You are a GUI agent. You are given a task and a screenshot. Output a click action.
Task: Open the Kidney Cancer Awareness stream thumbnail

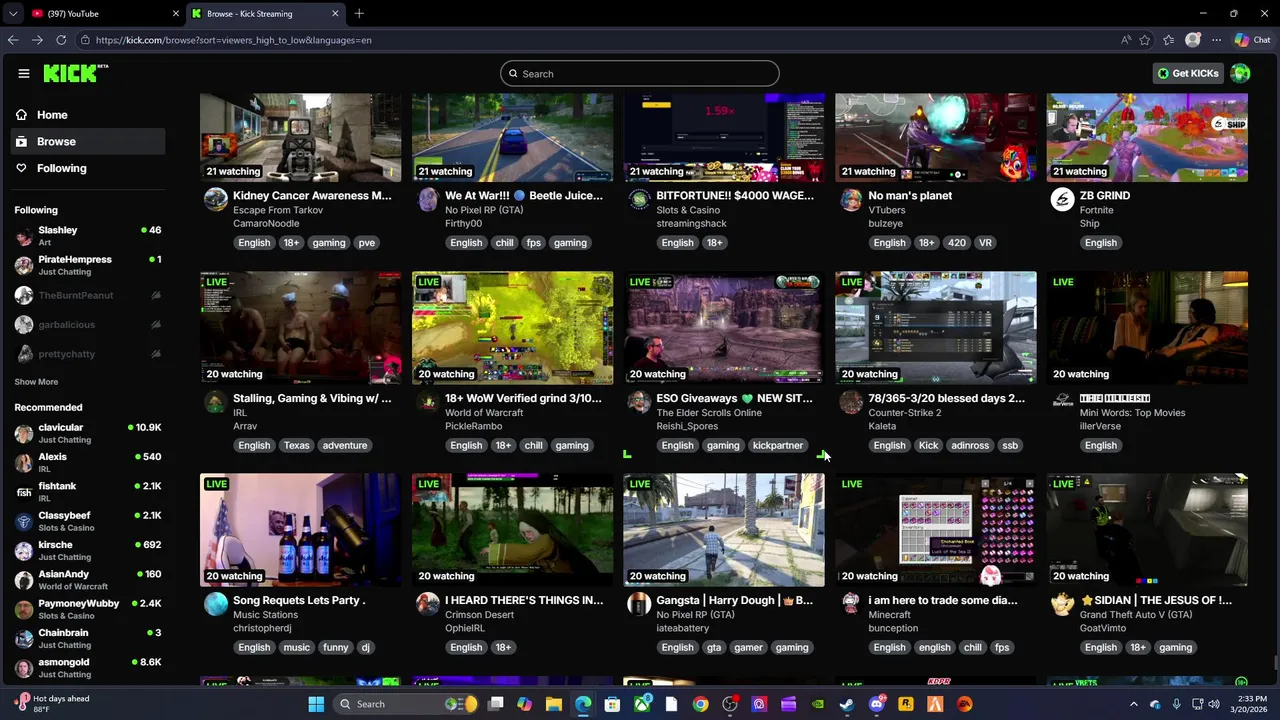pos(300,138)
